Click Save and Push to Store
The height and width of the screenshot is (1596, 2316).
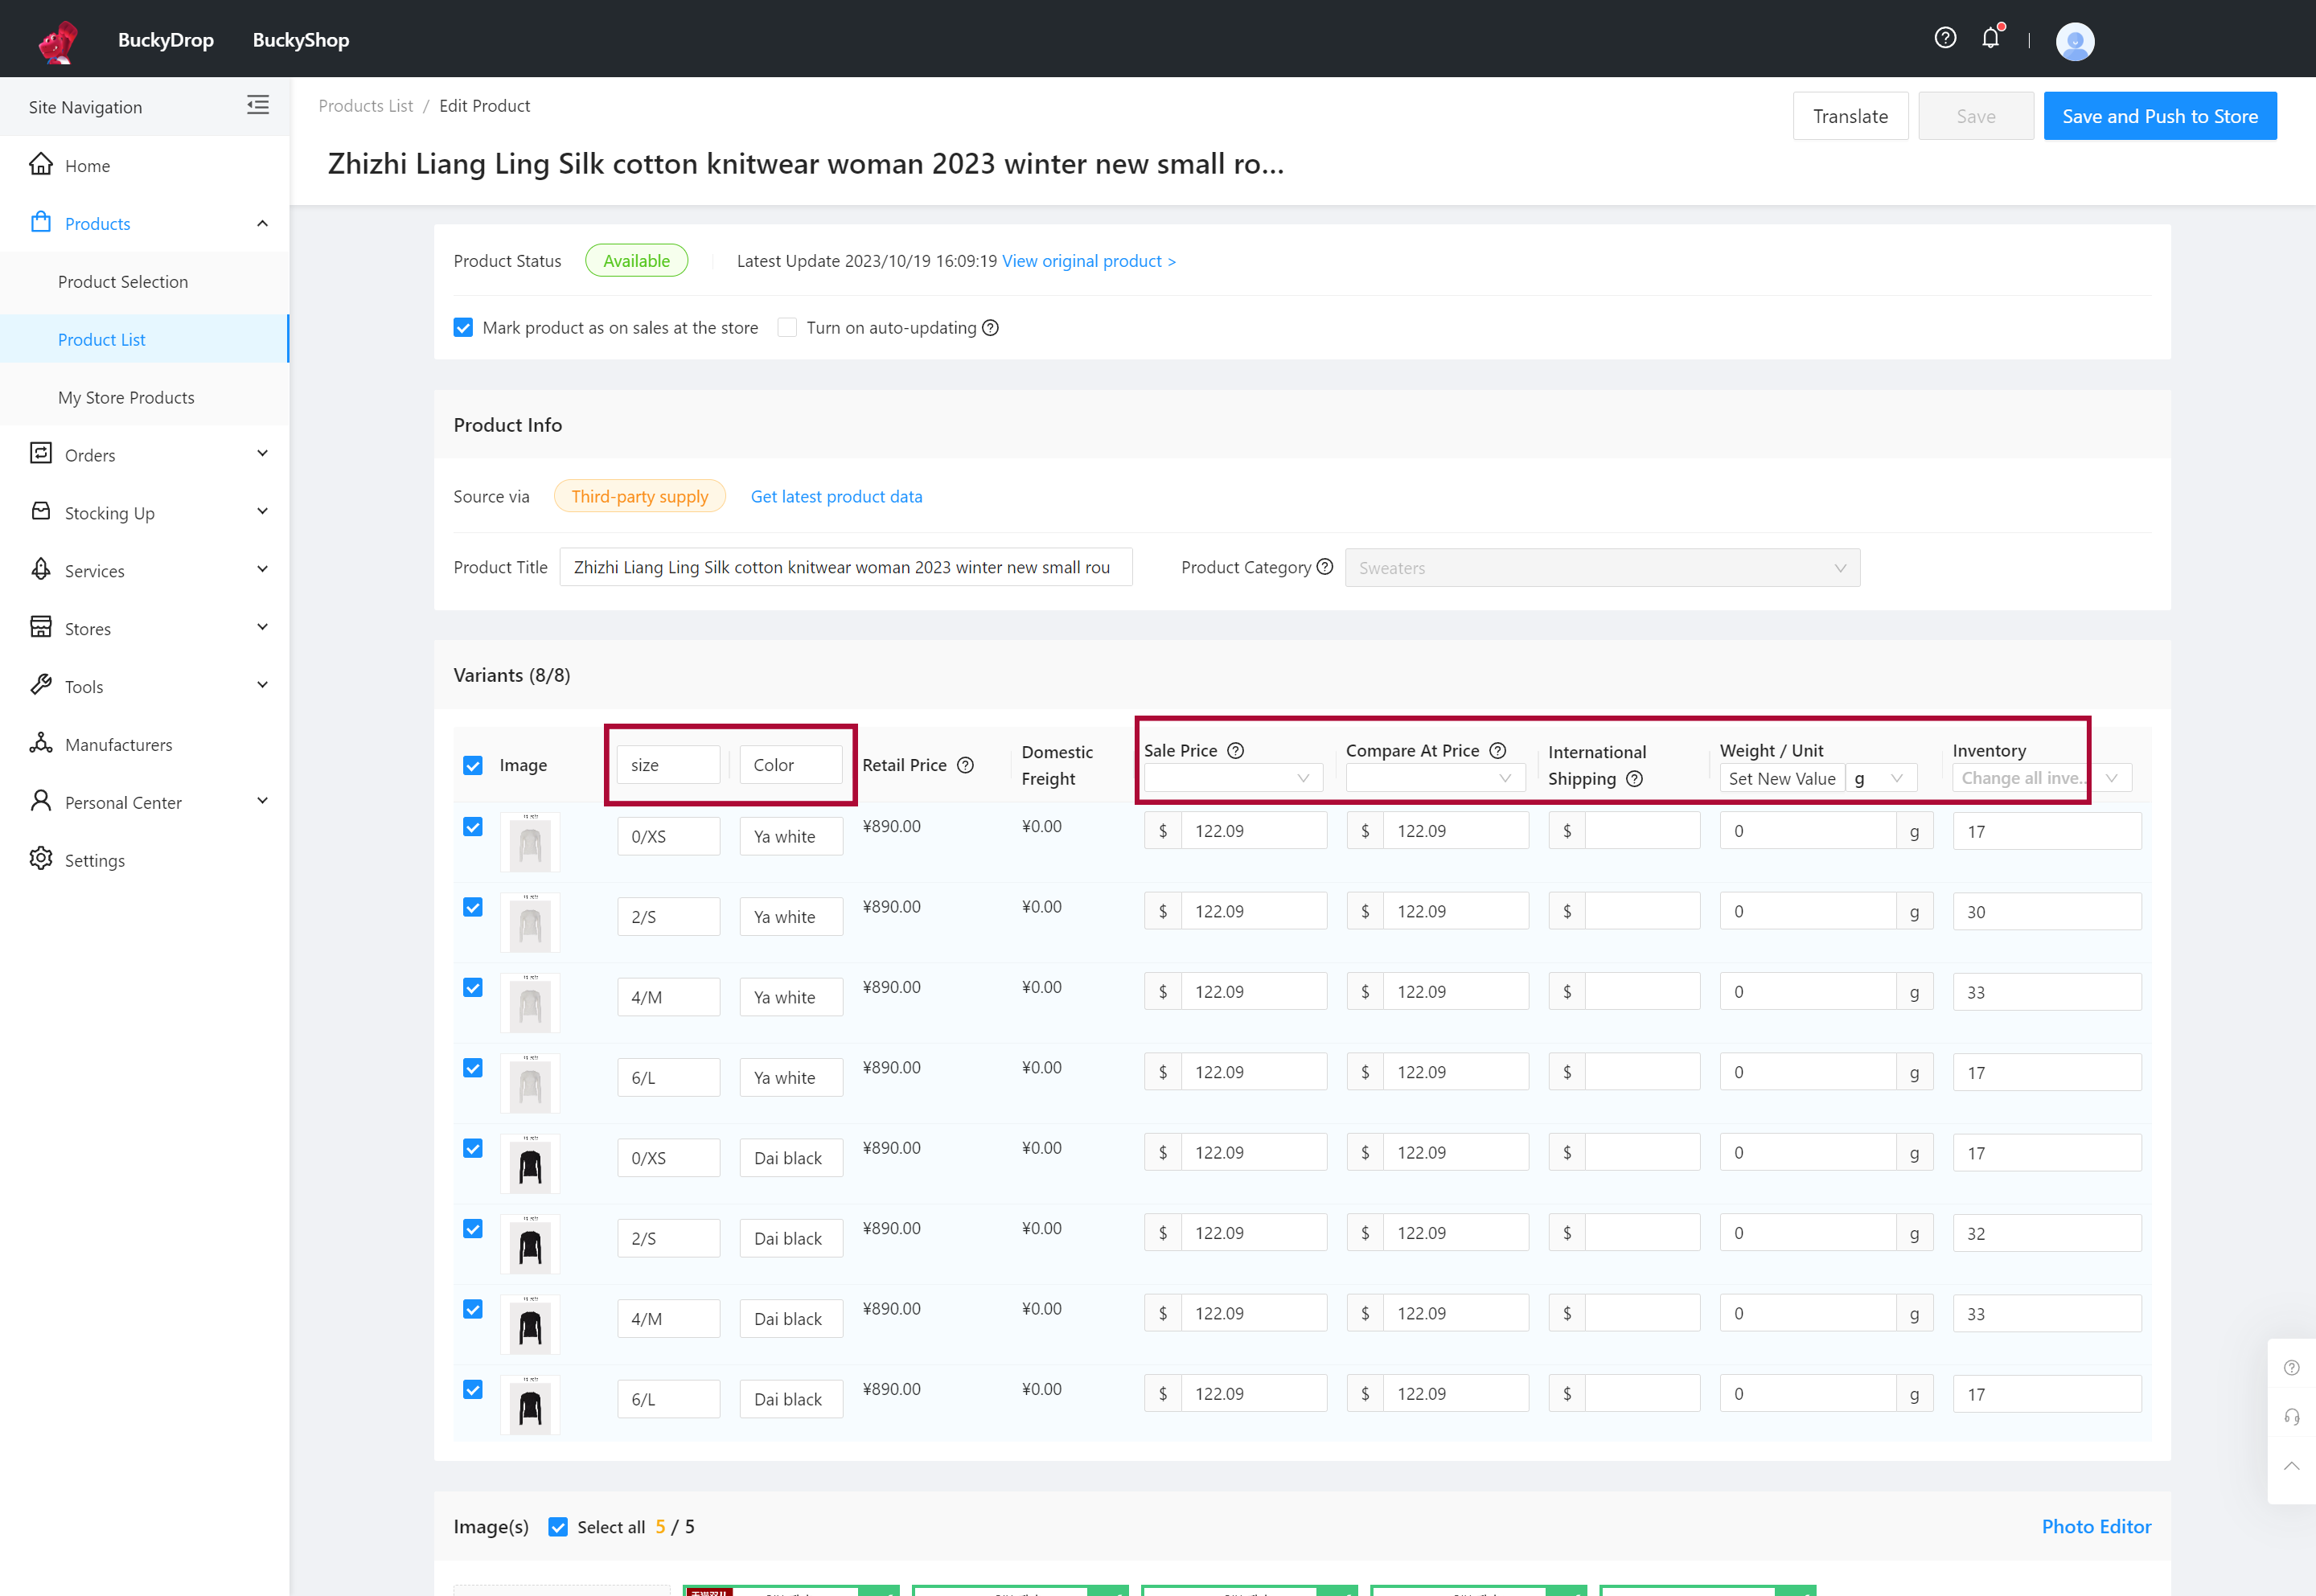click(x=2159, y=116)
